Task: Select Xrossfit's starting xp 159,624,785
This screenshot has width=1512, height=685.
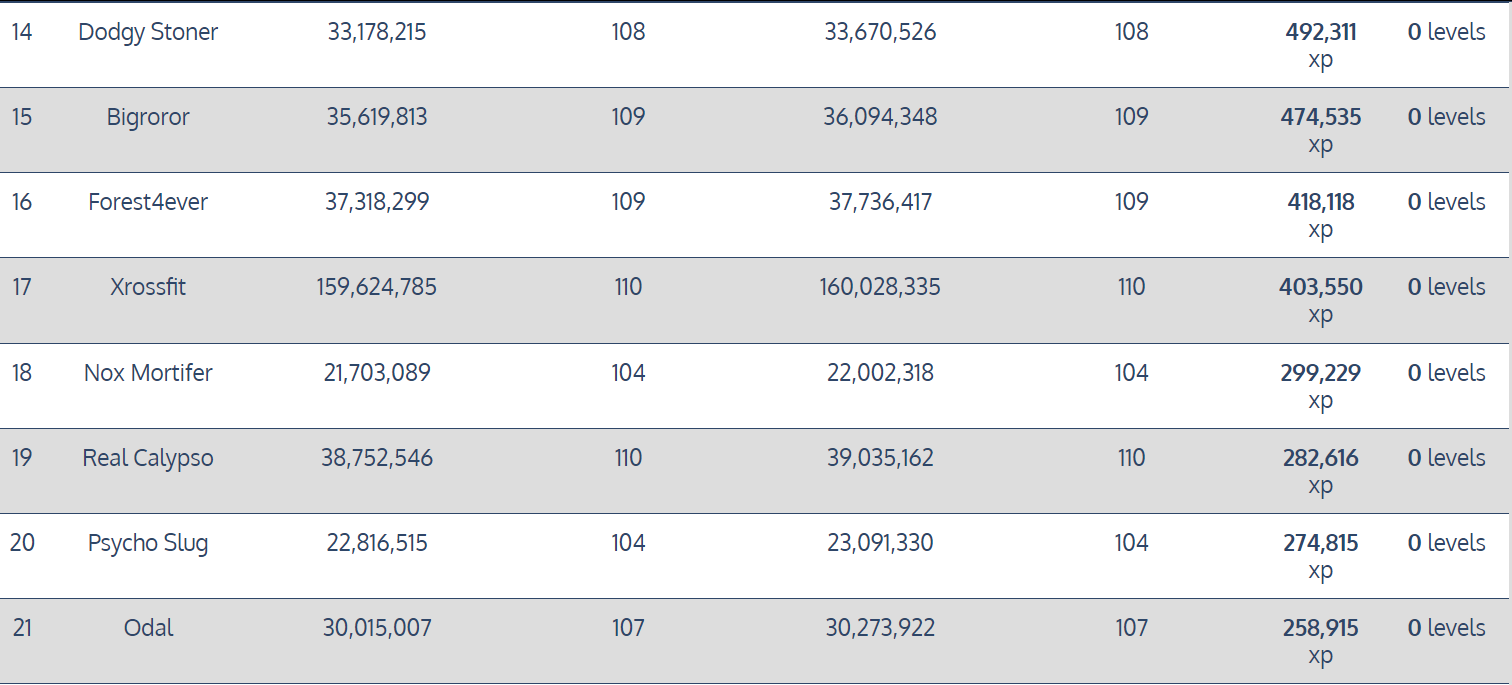Action: [x=377, y=287]
